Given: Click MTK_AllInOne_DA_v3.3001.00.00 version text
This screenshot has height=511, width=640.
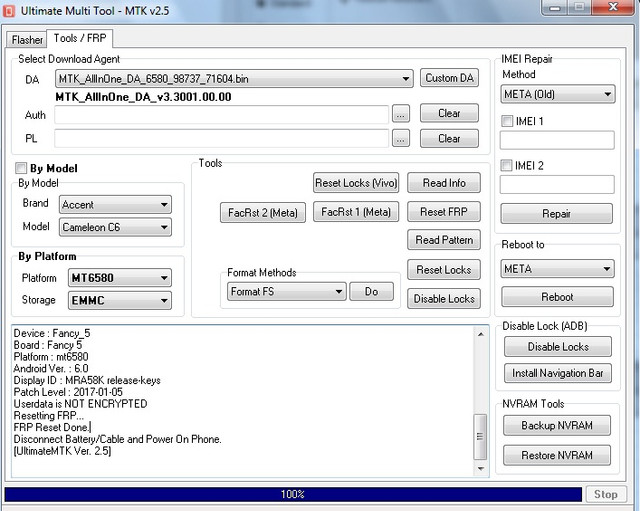Looking at the screenshot, I should pyautogui.click(x=143, y=97).
